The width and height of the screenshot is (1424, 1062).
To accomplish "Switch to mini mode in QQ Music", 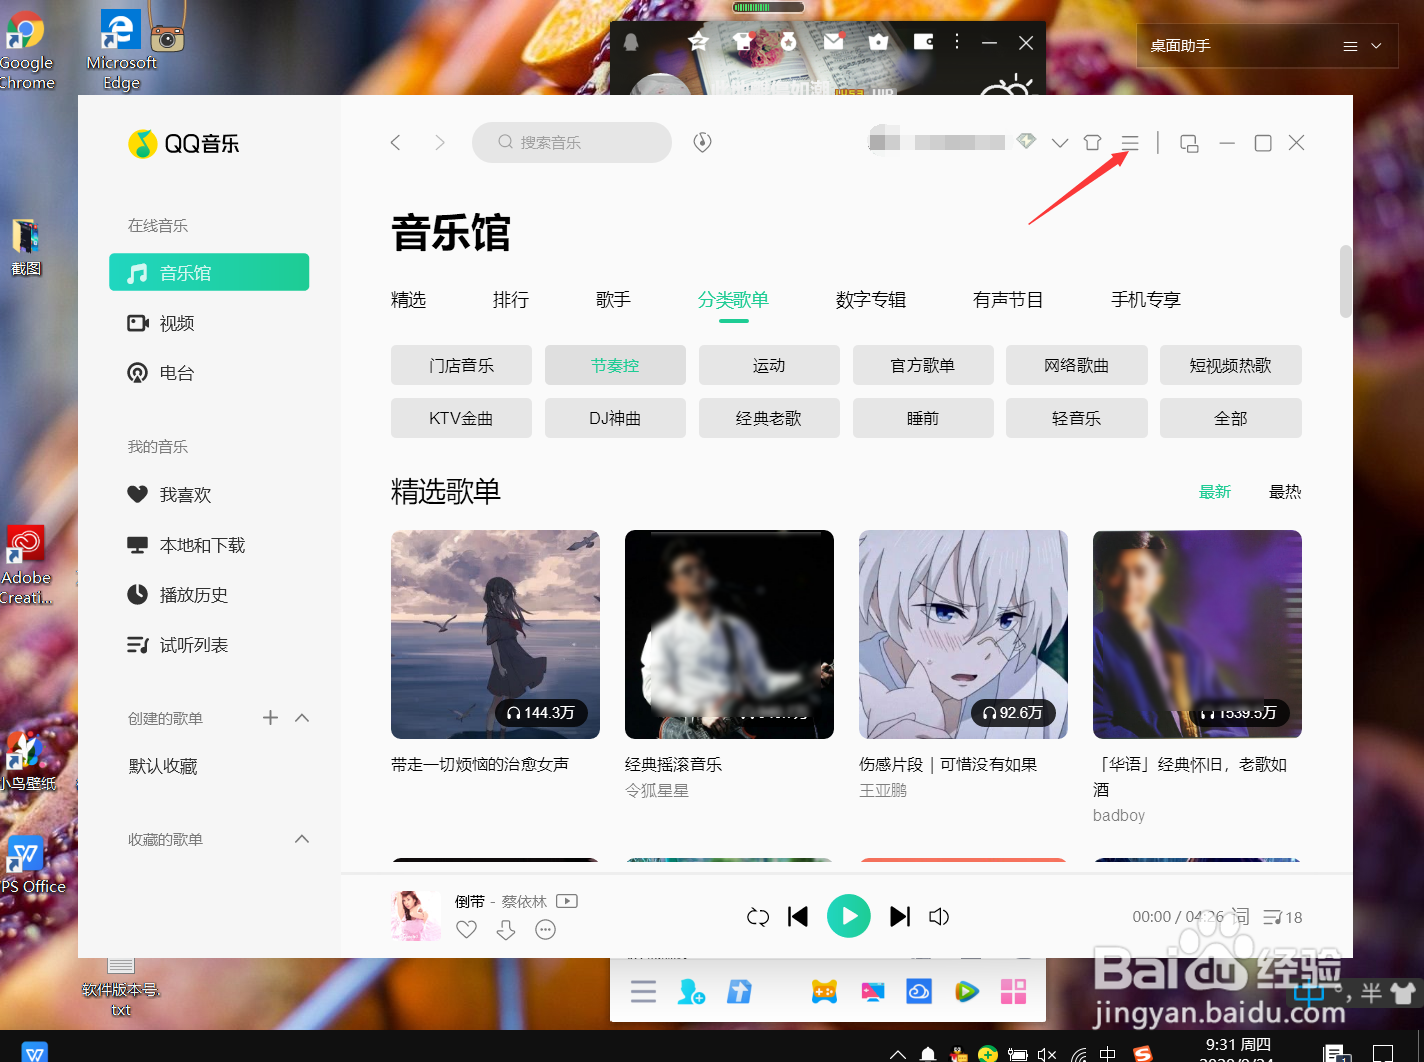I will (x=1189, y=143).
